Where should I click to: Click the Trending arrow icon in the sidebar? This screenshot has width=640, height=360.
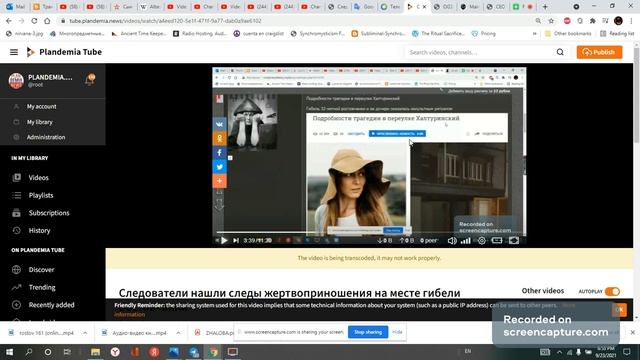point(16,287)
